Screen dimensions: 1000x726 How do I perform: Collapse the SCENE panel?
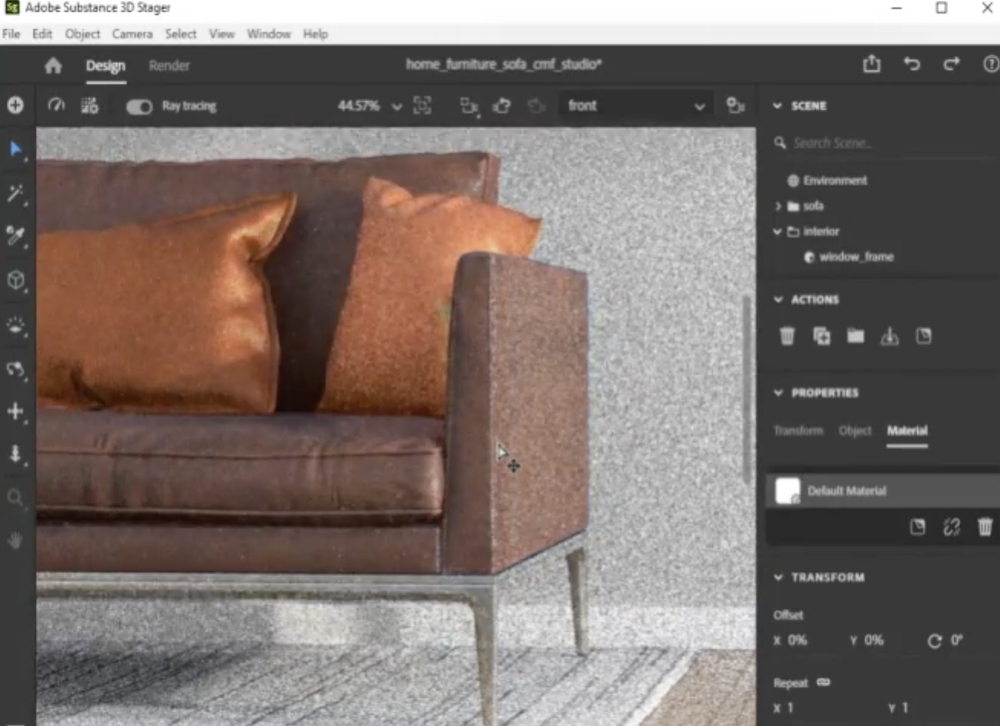pyautogui.click(x=777, y=106)
